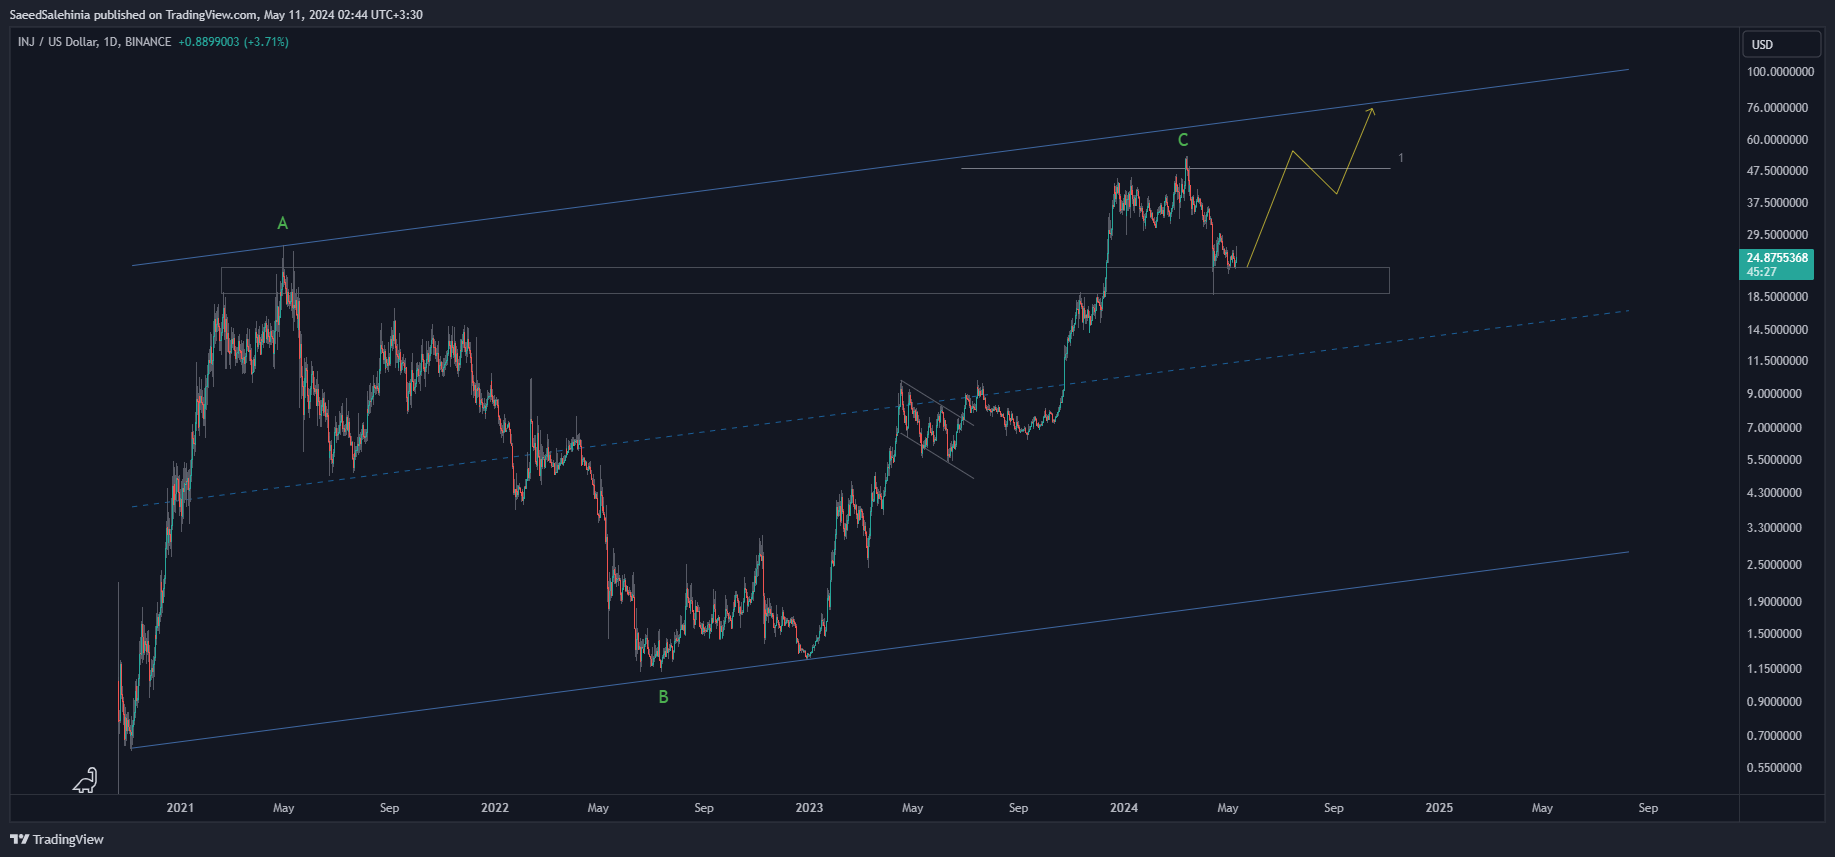
Task: Click the +0.8899003 (+3.71%) change value
Action: (233, 42)
